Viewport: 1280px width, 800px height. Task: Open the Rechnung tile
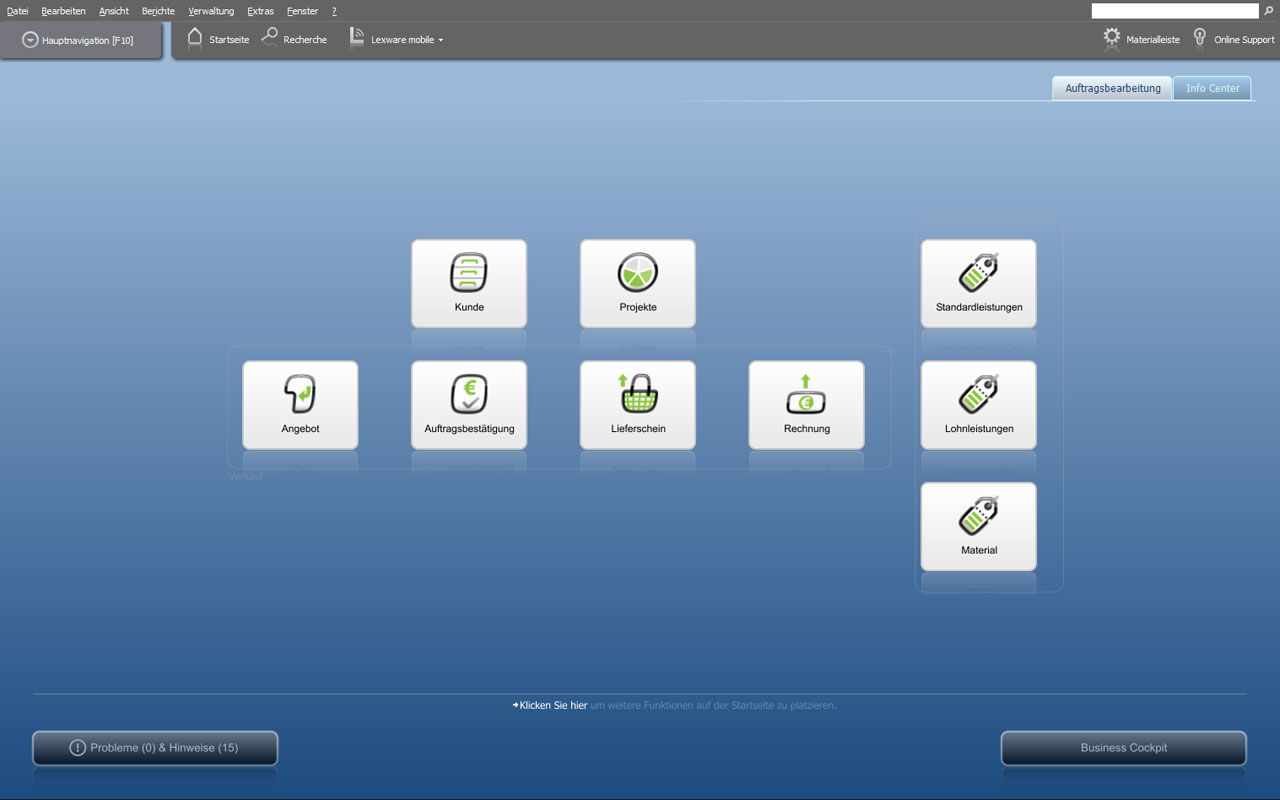(x=807, y=405)
